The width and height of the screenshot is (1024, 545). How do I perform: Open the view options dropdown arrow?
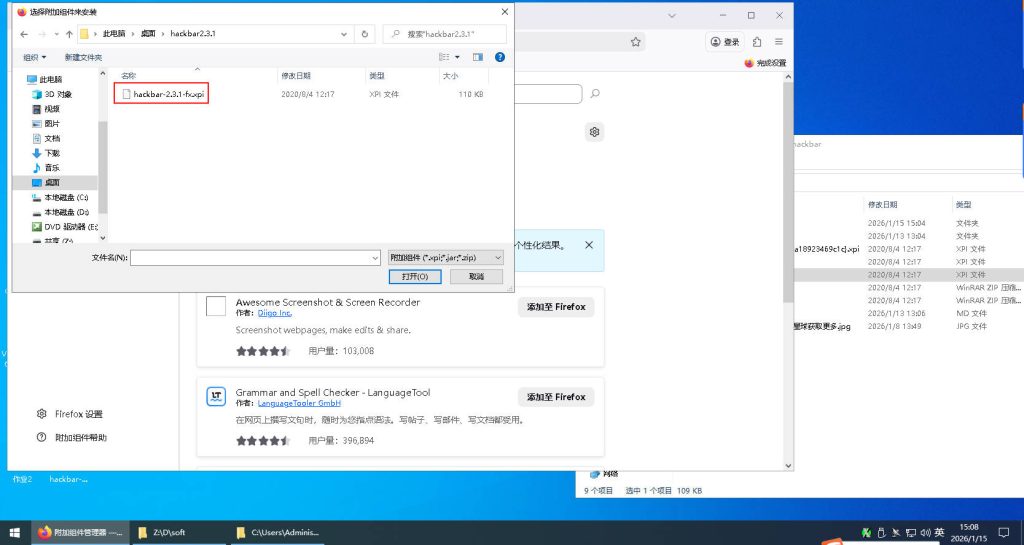coord(457,57)
